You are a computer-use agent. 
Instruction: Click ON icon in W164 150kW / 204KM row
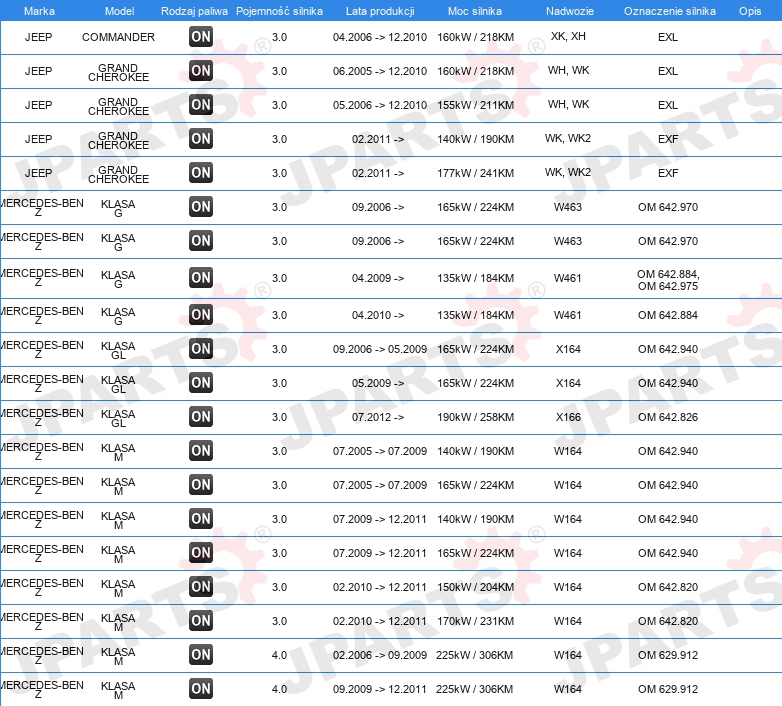coord(201,586)
